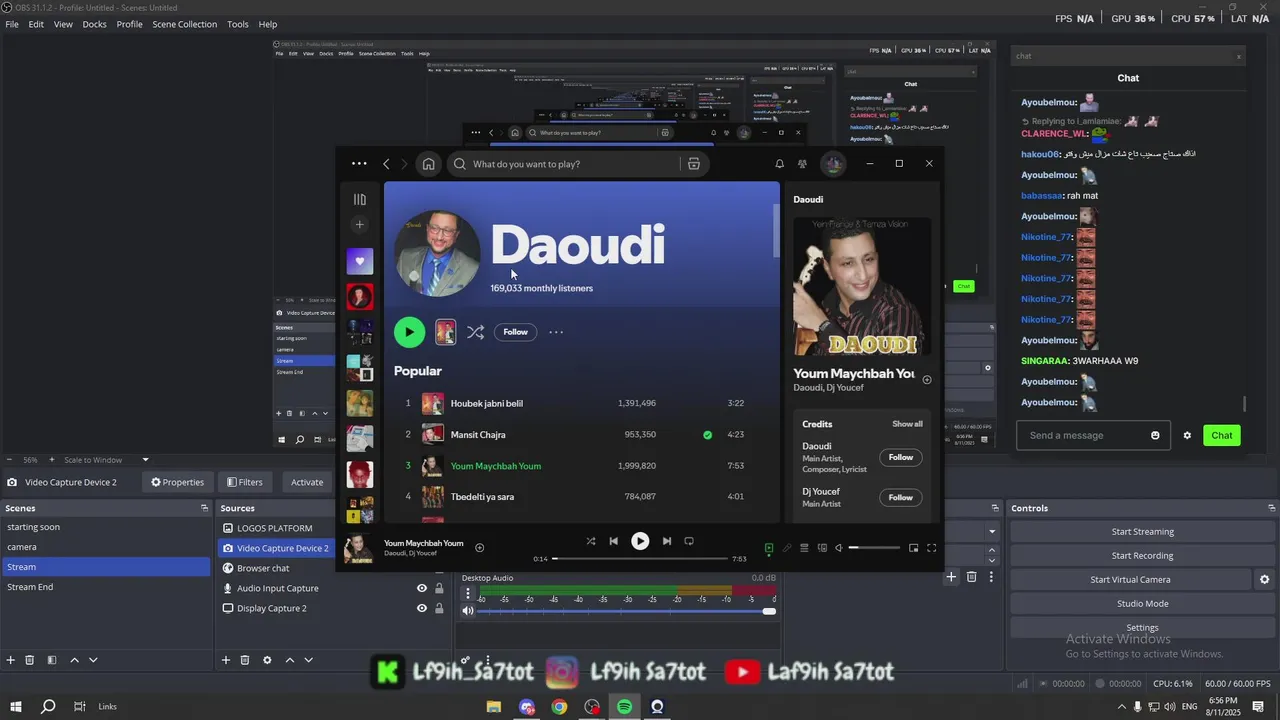Open OBS Docks menu
Image resolution: width=1280 pixels, height=720 pixels.
coord(94,24)
